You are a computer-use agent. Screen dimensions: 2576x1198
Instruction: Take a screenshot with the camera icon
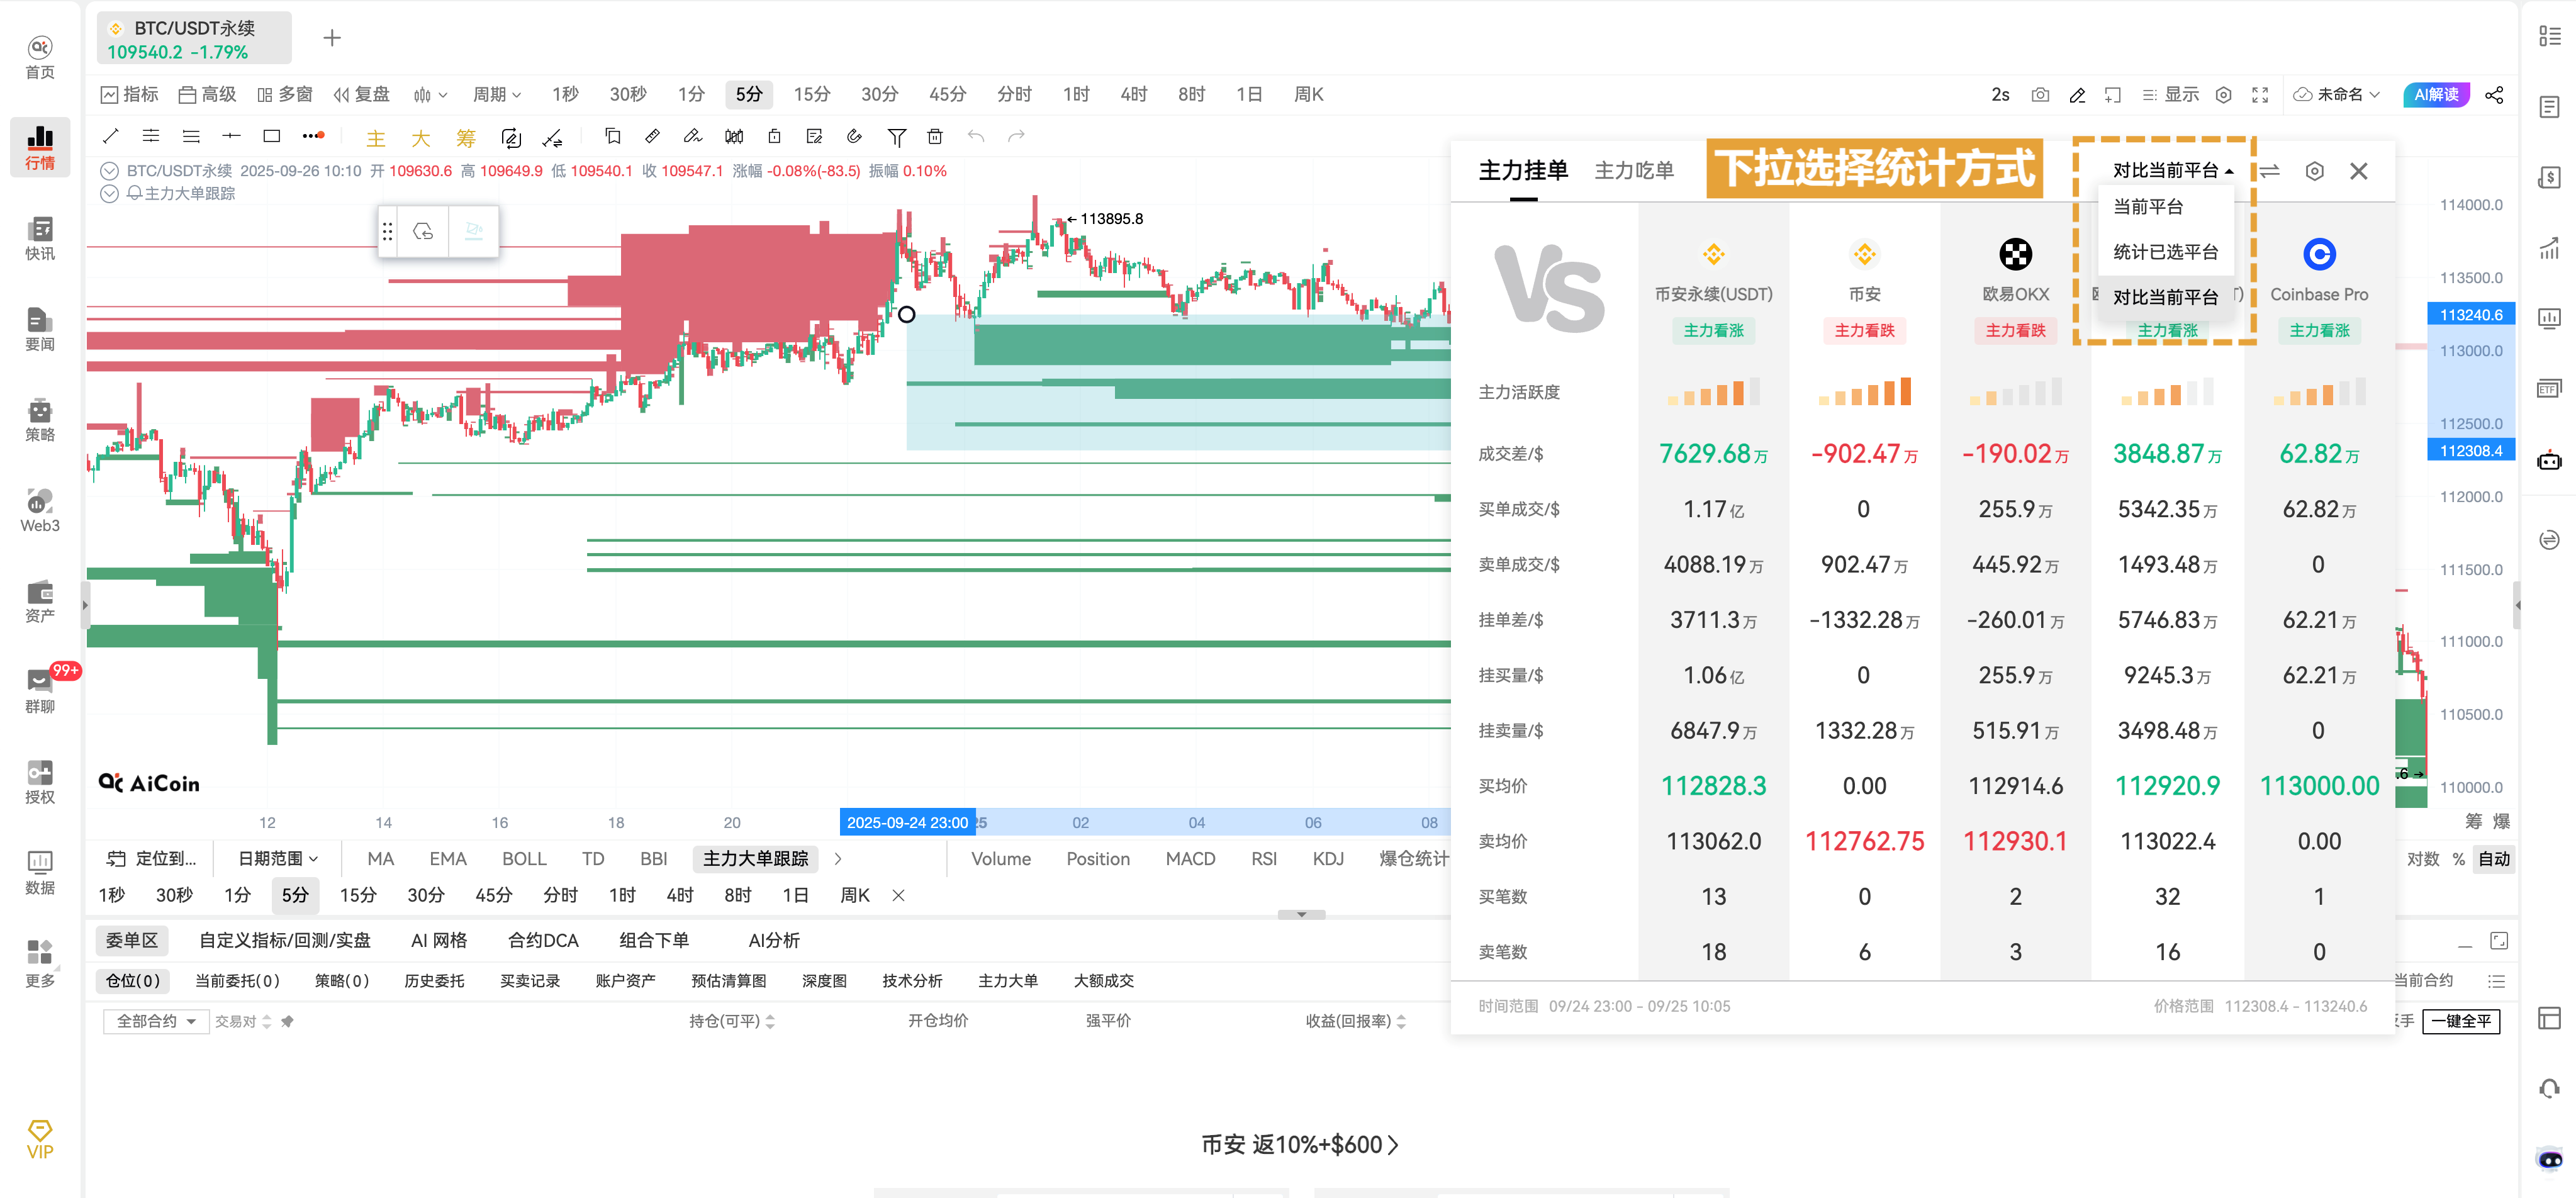point(2040,94)
